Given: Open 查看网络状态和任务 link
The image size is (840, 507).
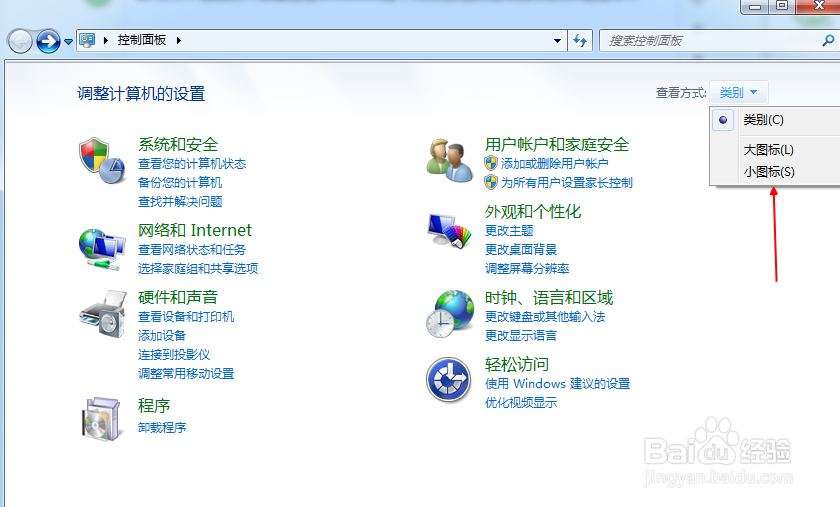Looking at the screenshot, I should [192, 249].
